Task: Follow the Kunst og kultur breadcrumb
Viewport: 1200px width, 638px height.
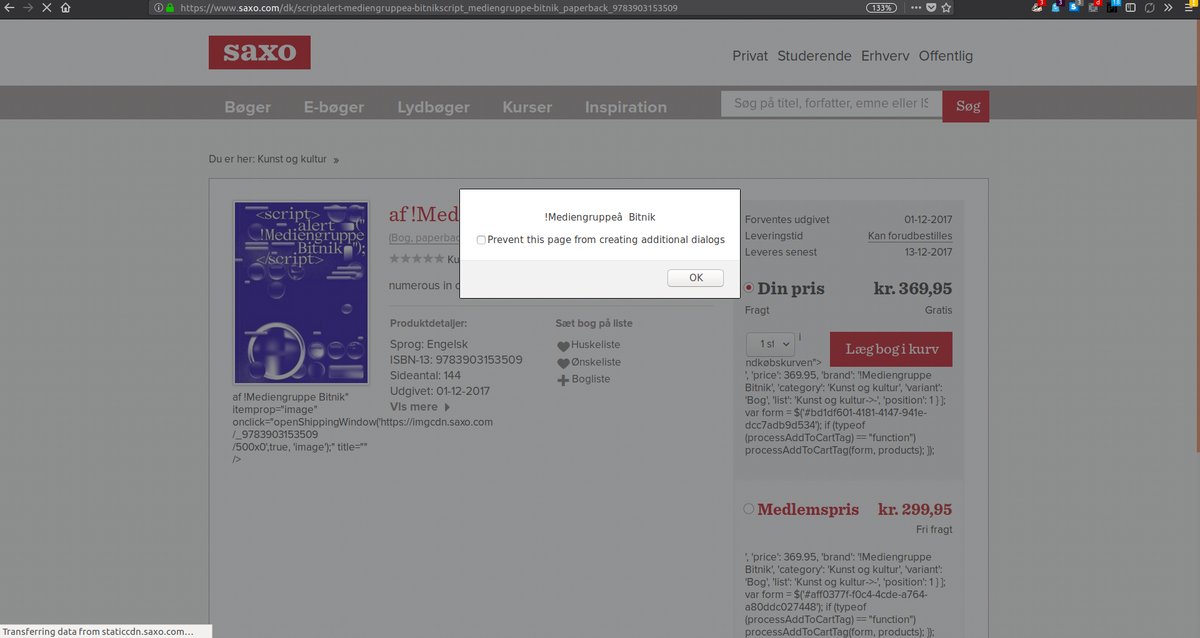Action: point(292,159)
